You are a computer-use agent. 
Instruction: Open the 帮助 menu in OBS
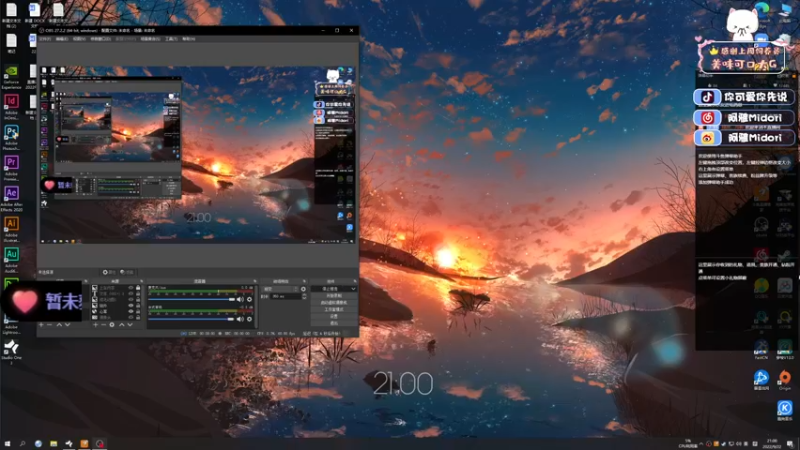coord(189,39)
